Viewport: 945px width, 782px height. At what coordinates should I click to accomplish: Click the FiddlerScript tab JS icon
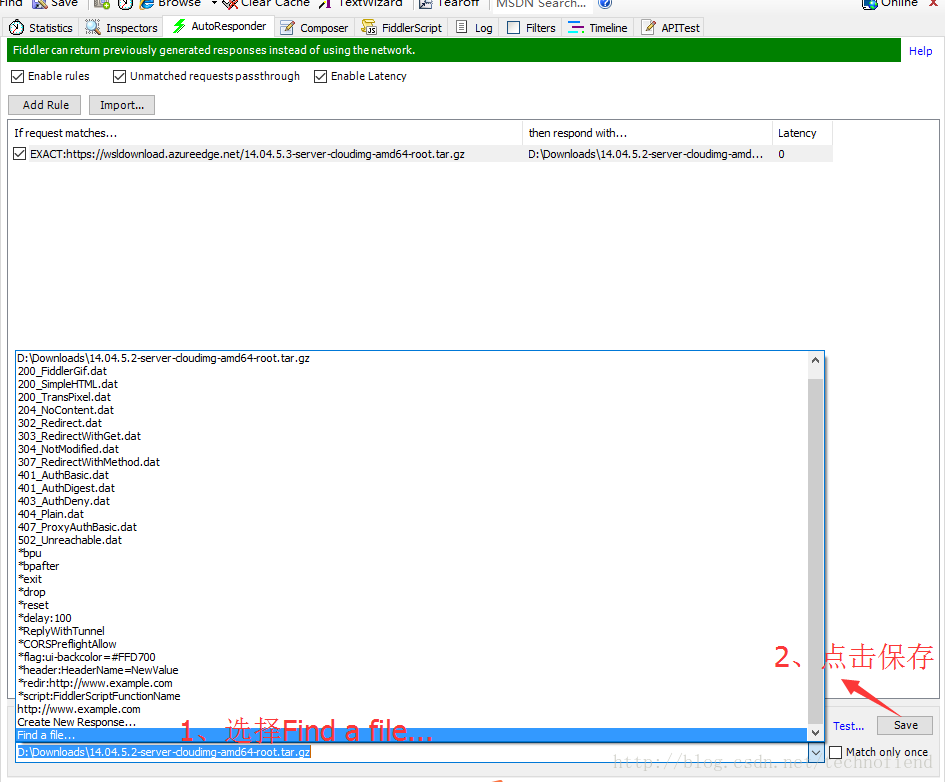tap(369, 28)
